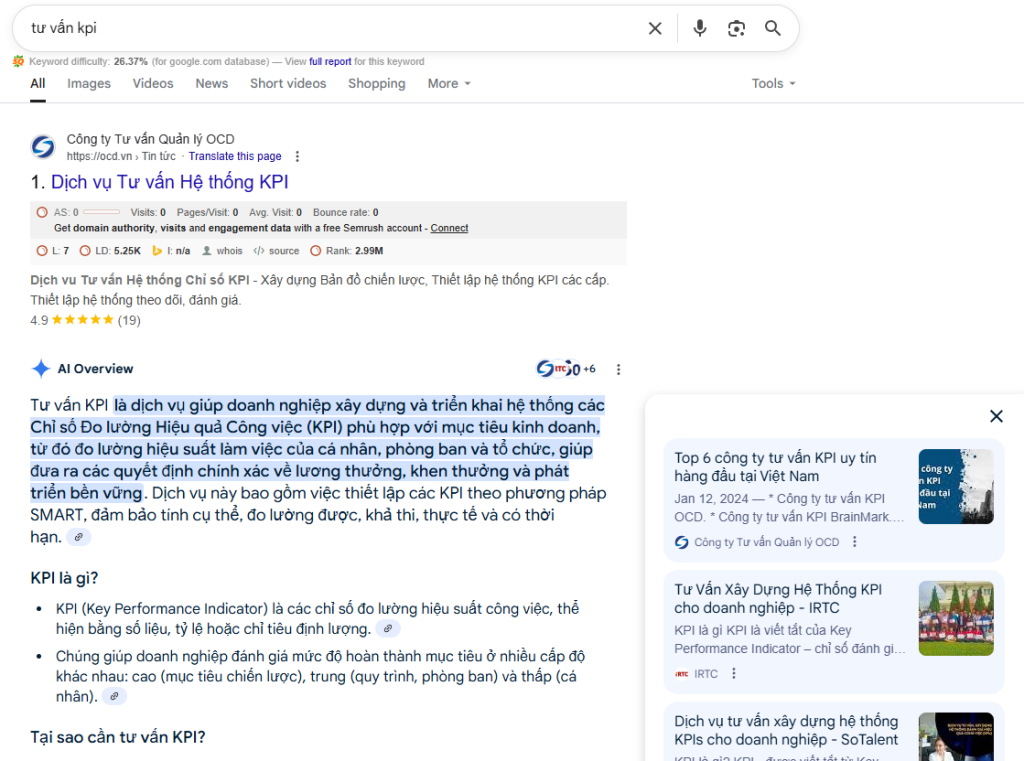This screenshot has width=1024, height=761.
Task: Click the 'Avg. Visit: 0' metric
Action: (276, 212)
